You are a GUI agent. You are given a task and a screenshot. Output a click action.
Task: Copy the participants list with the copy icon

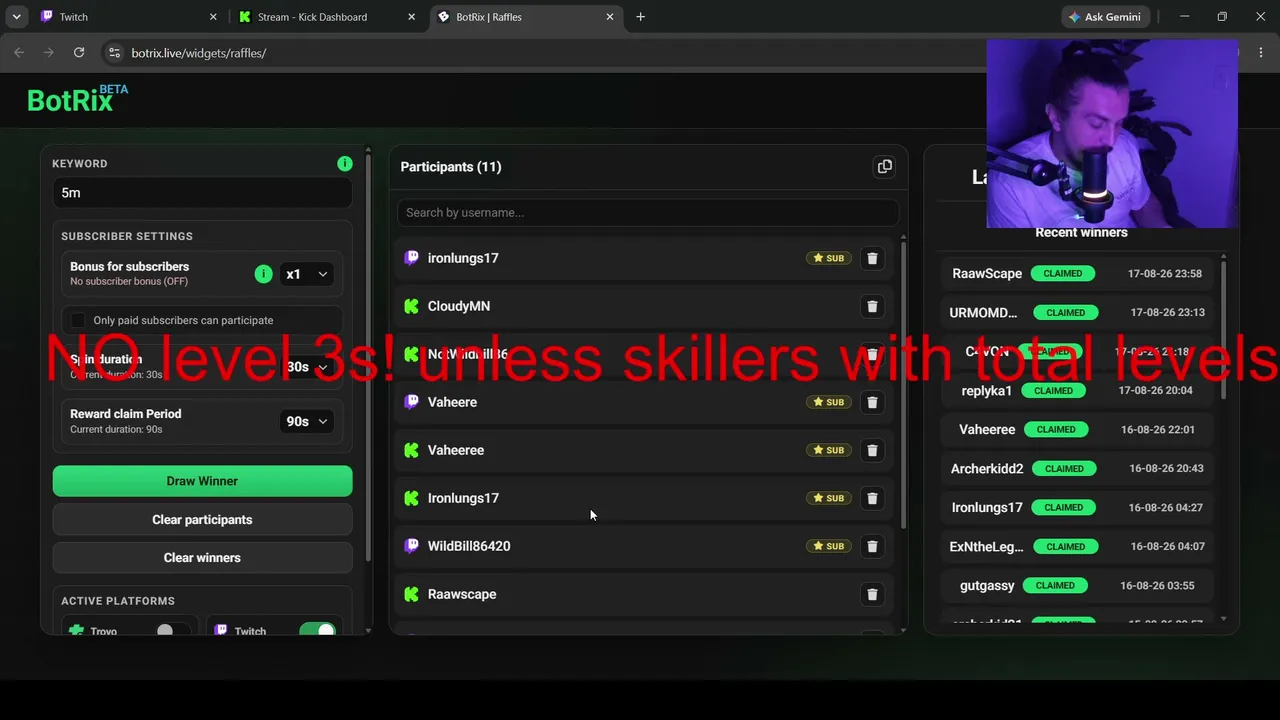[x=884, y=167]
